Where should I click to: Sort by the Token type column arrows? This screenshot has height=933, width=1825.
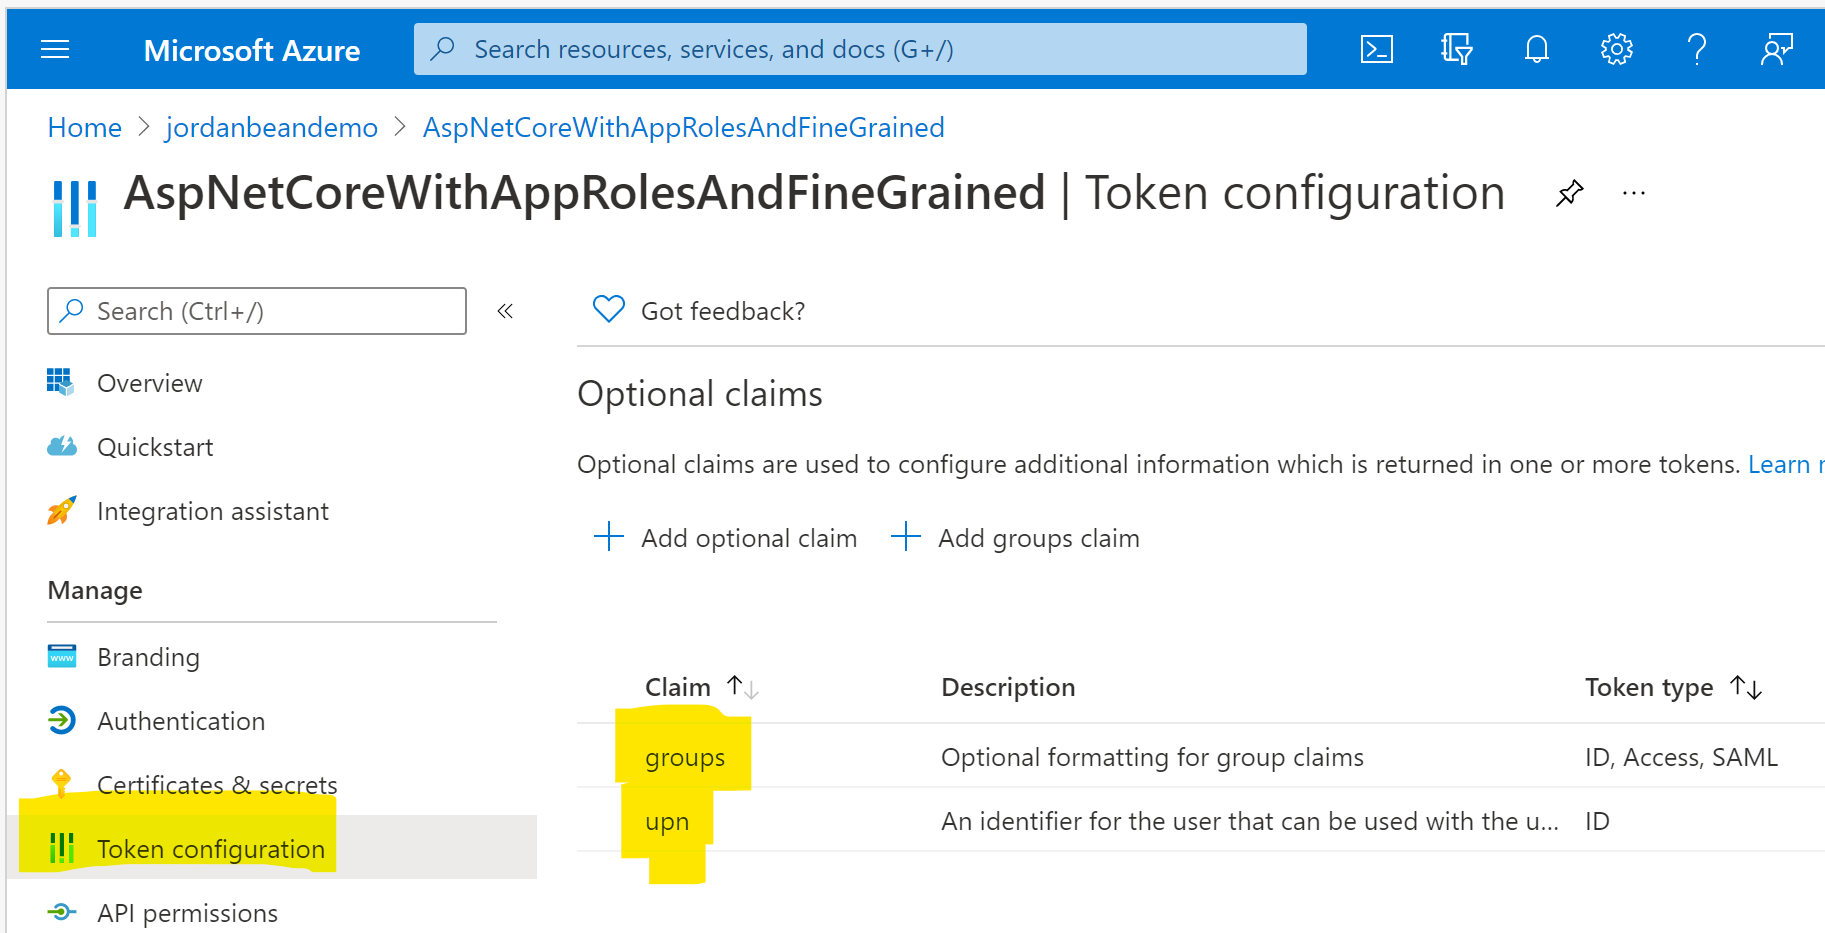pos(1746,687)
